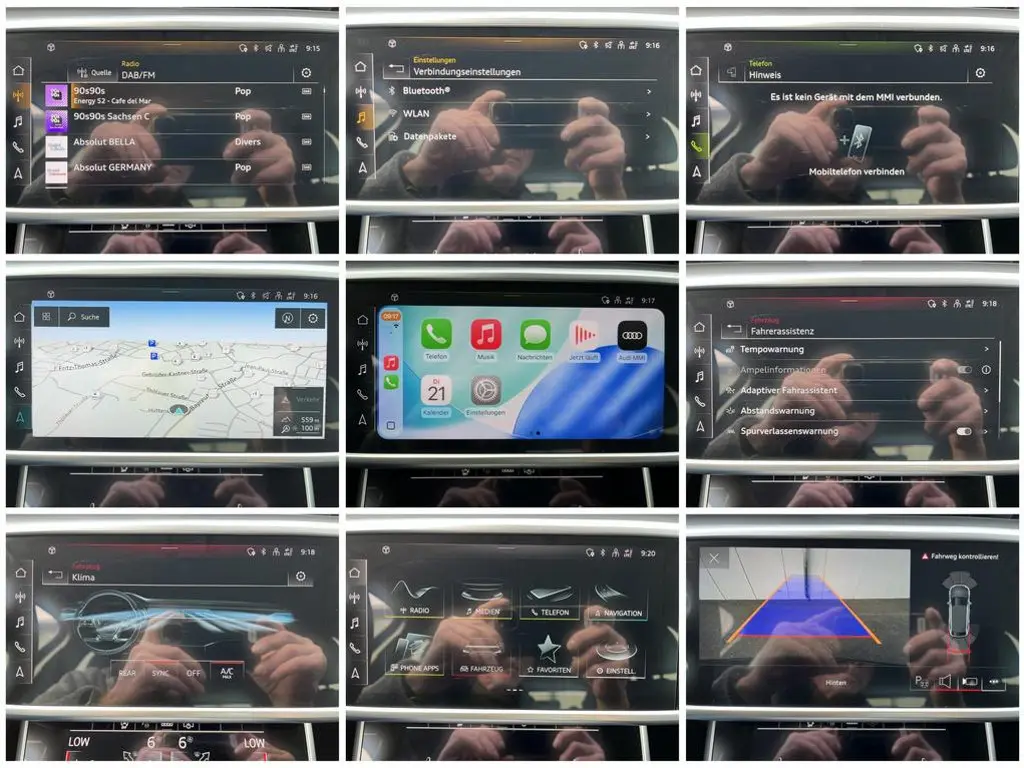
Task: Click the Jetzt läuft now-playing icon
Action: [x=584, y=335]
